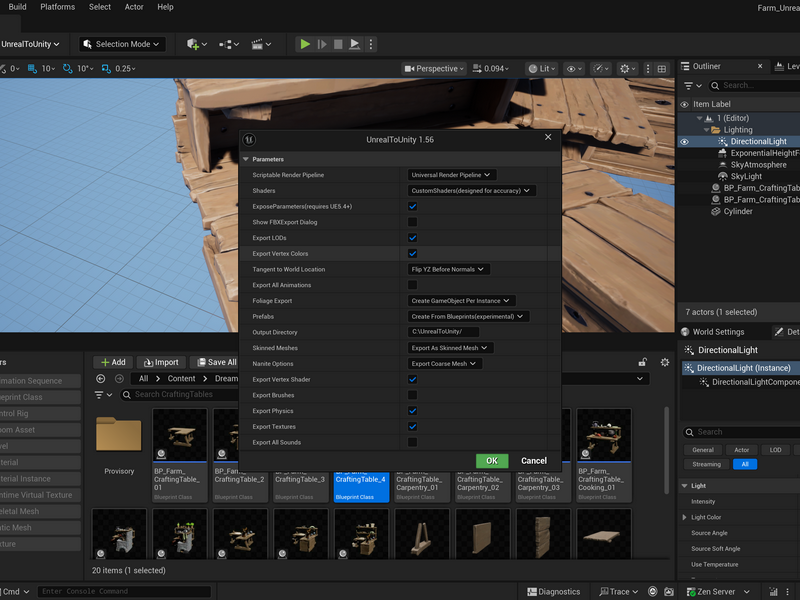Select SkyAtmosphere in the Outliner
The height and width of the screenshot is (600, 800).
click(758, 165)
